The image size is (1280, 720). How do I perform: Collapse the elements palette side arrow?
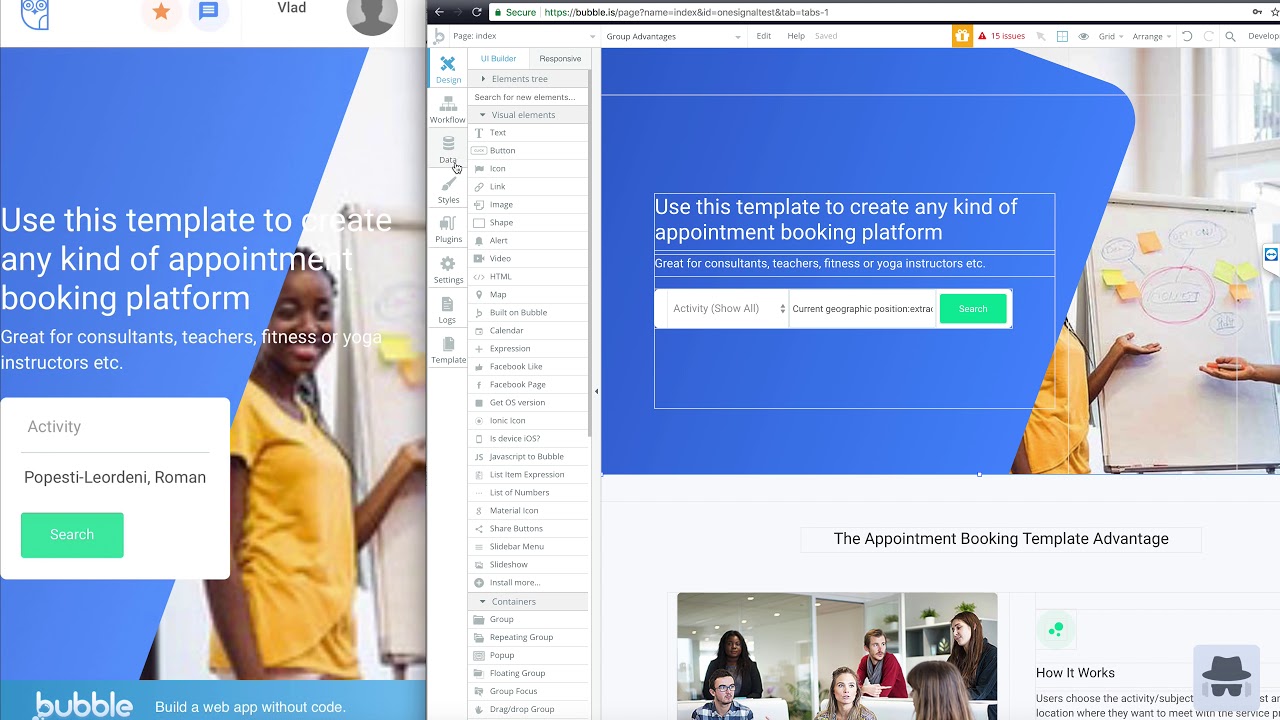pos(596,392)
